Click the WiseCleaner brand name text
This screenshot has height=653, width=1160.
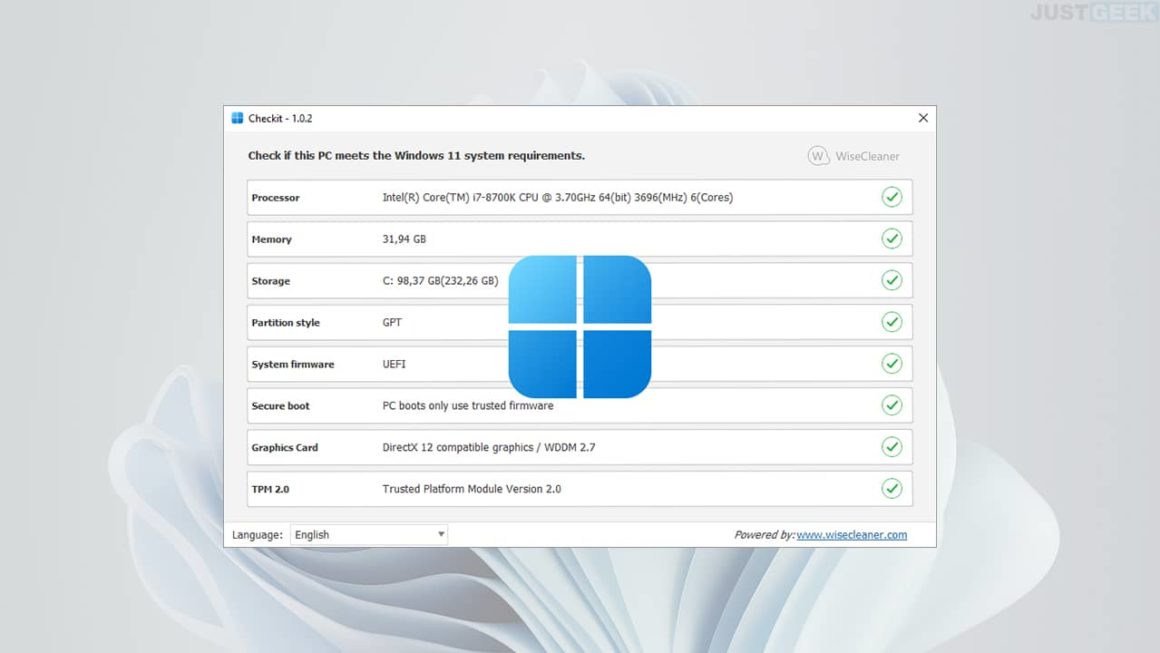[867, 156]
